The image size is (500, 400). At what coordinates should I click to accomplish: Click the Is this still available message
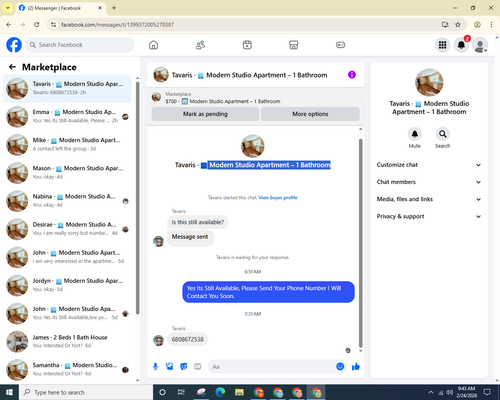click(198, 222)
